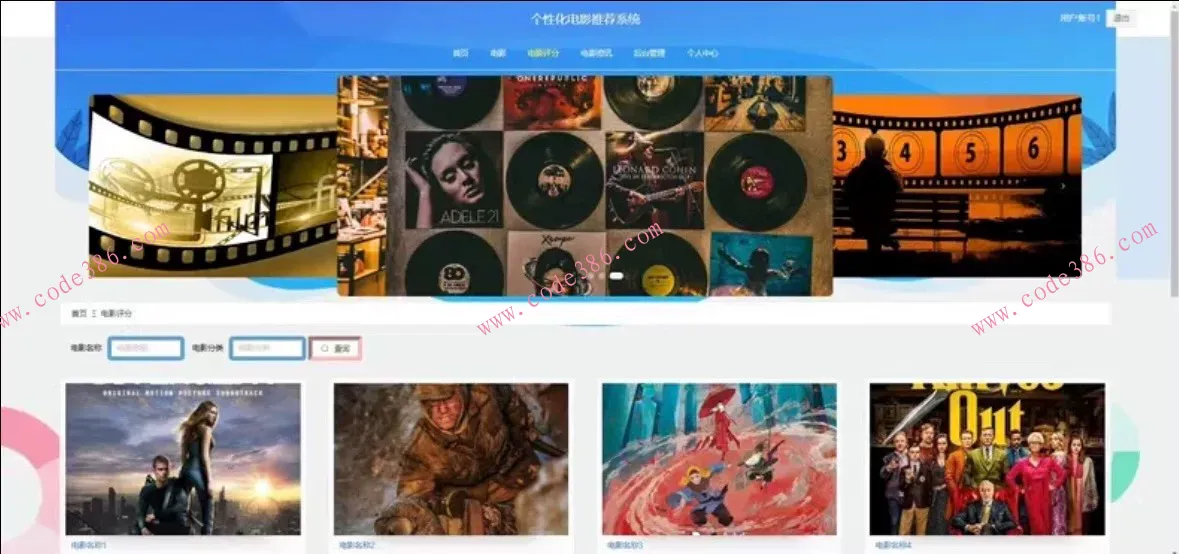
Task: Select the film-reel carousel slide on the left
Action: point(213,186)
